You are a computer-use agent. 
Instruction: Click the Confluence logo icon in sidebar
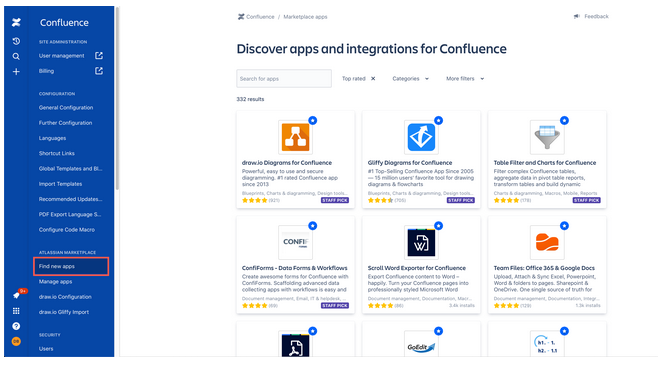pyautogui.click(x=16, y=22)
